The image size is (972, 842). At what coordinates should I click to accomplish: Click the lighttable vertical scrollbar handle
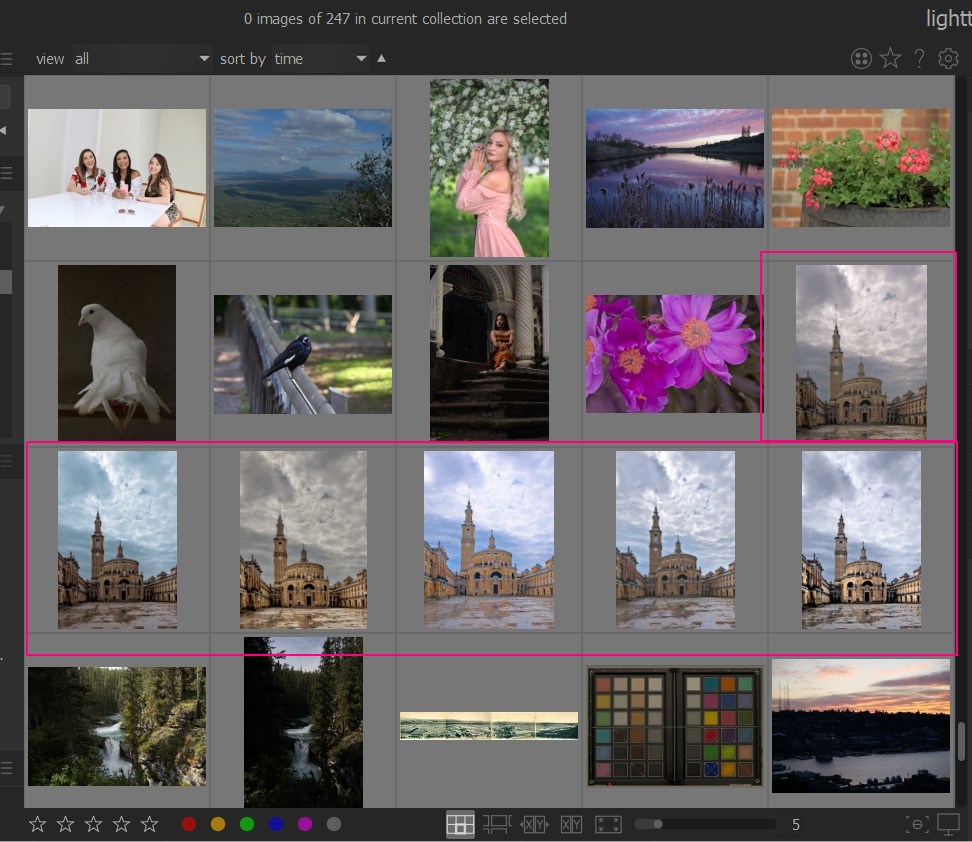click(961, 742)
